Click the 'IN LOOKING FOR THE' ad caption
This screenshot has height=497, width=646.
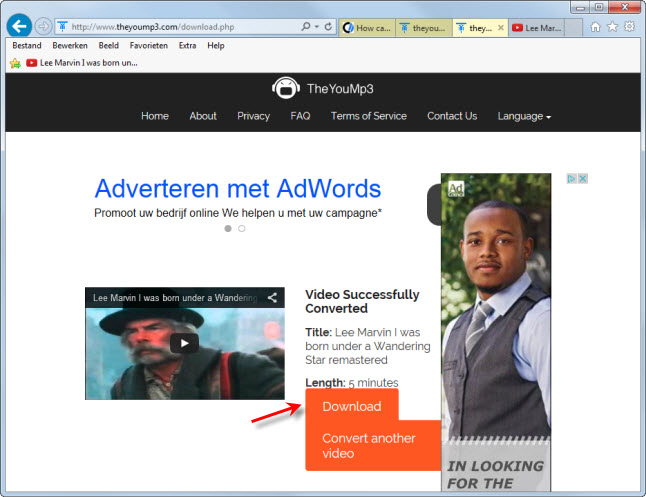pos(496,474)
